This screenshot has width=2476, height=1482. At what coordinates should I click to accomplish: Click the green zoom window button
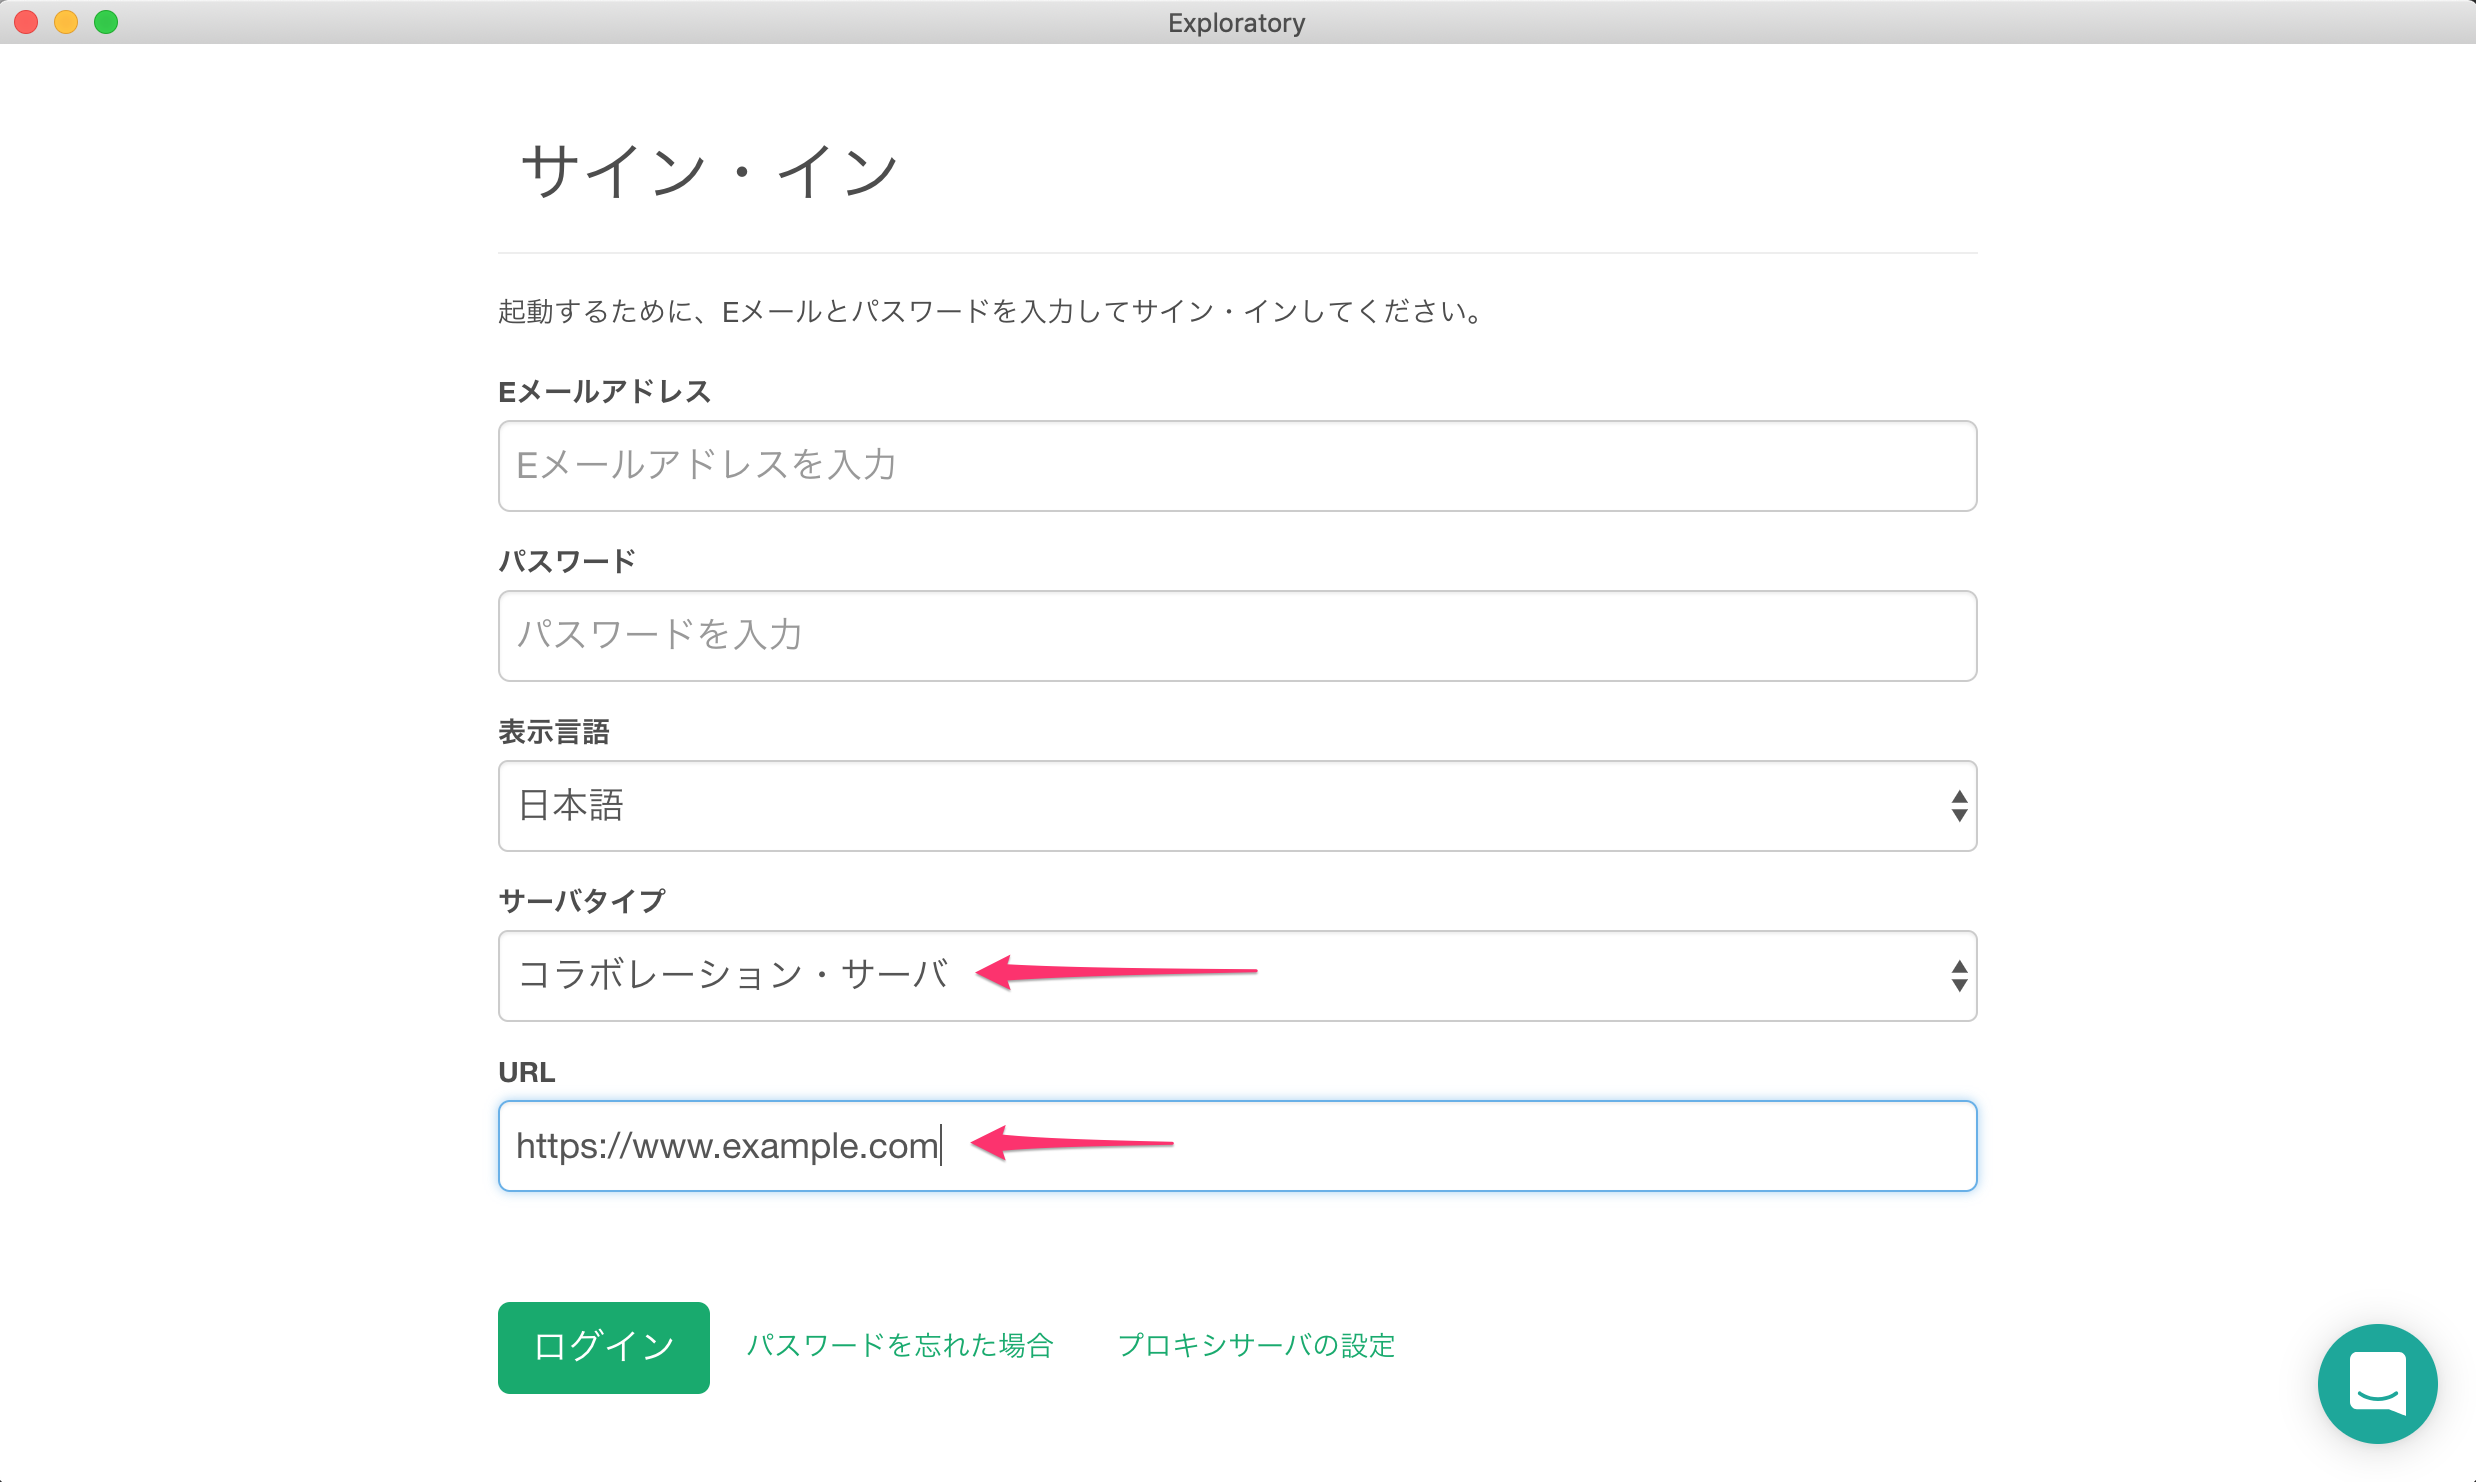106,22
